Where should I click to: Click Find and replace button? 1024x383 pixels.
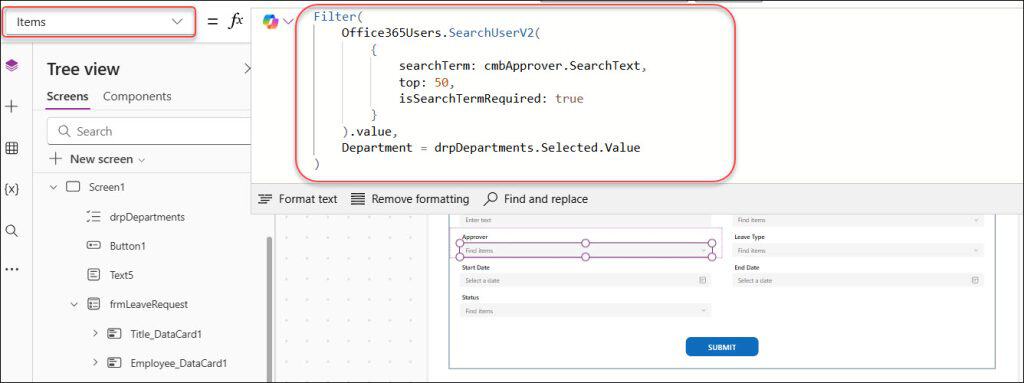click(x=536, y=199)
